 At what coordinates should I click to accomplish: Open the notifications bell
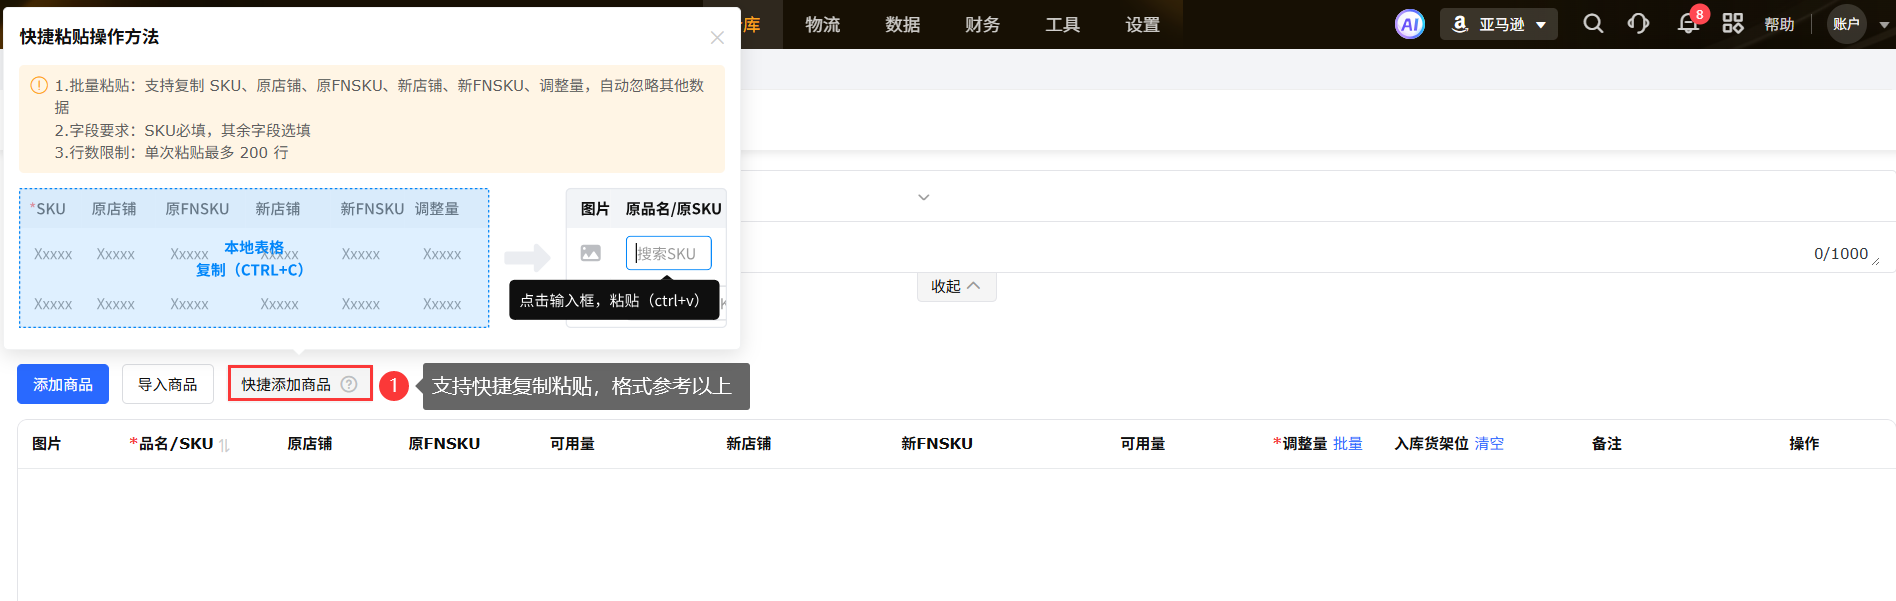[x=1688, y=24]
